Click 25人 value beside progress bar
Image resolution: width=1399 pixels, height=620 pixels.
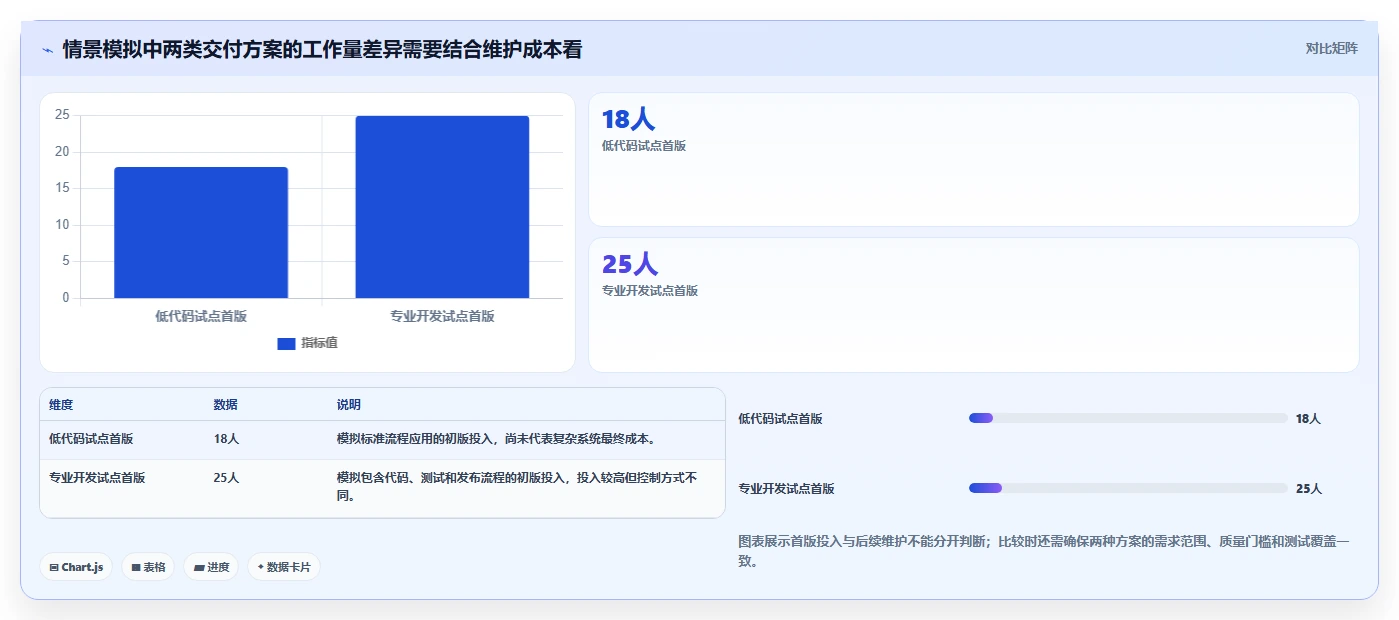1308,489
